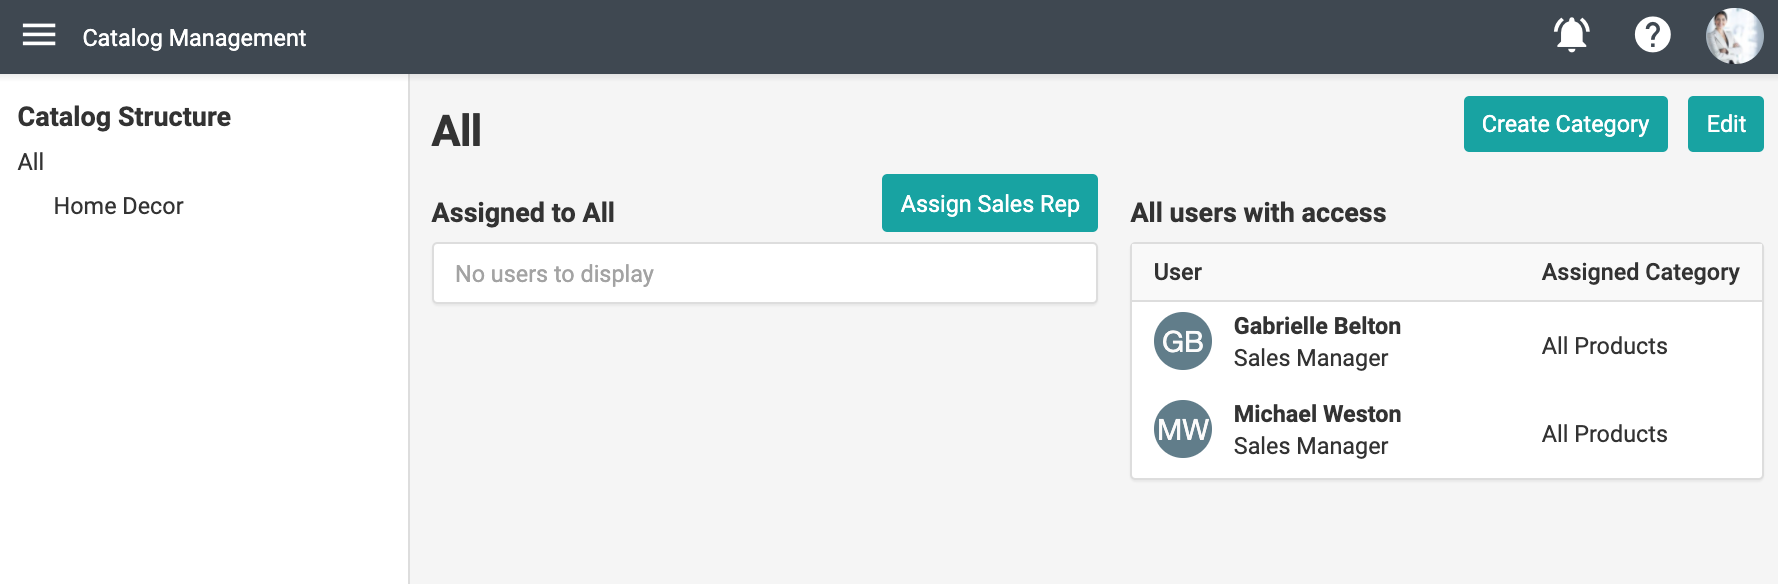Open the notifications bell

pyautogui.click(x=1571, y=35)
